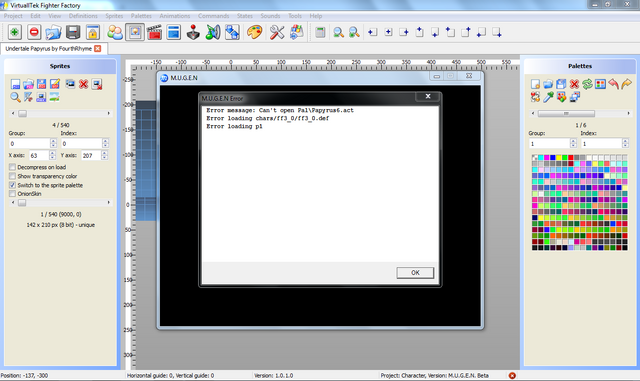Enable Decompress on load checkbox
640x381 pixels.
tap(13, 167)
